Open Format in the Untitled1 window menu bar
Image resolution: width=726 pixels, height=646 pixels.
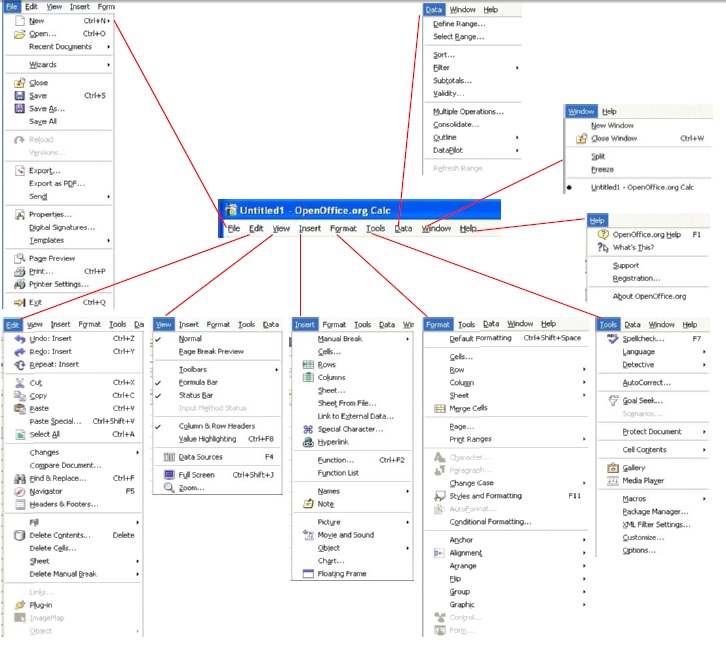coord(343,229)
